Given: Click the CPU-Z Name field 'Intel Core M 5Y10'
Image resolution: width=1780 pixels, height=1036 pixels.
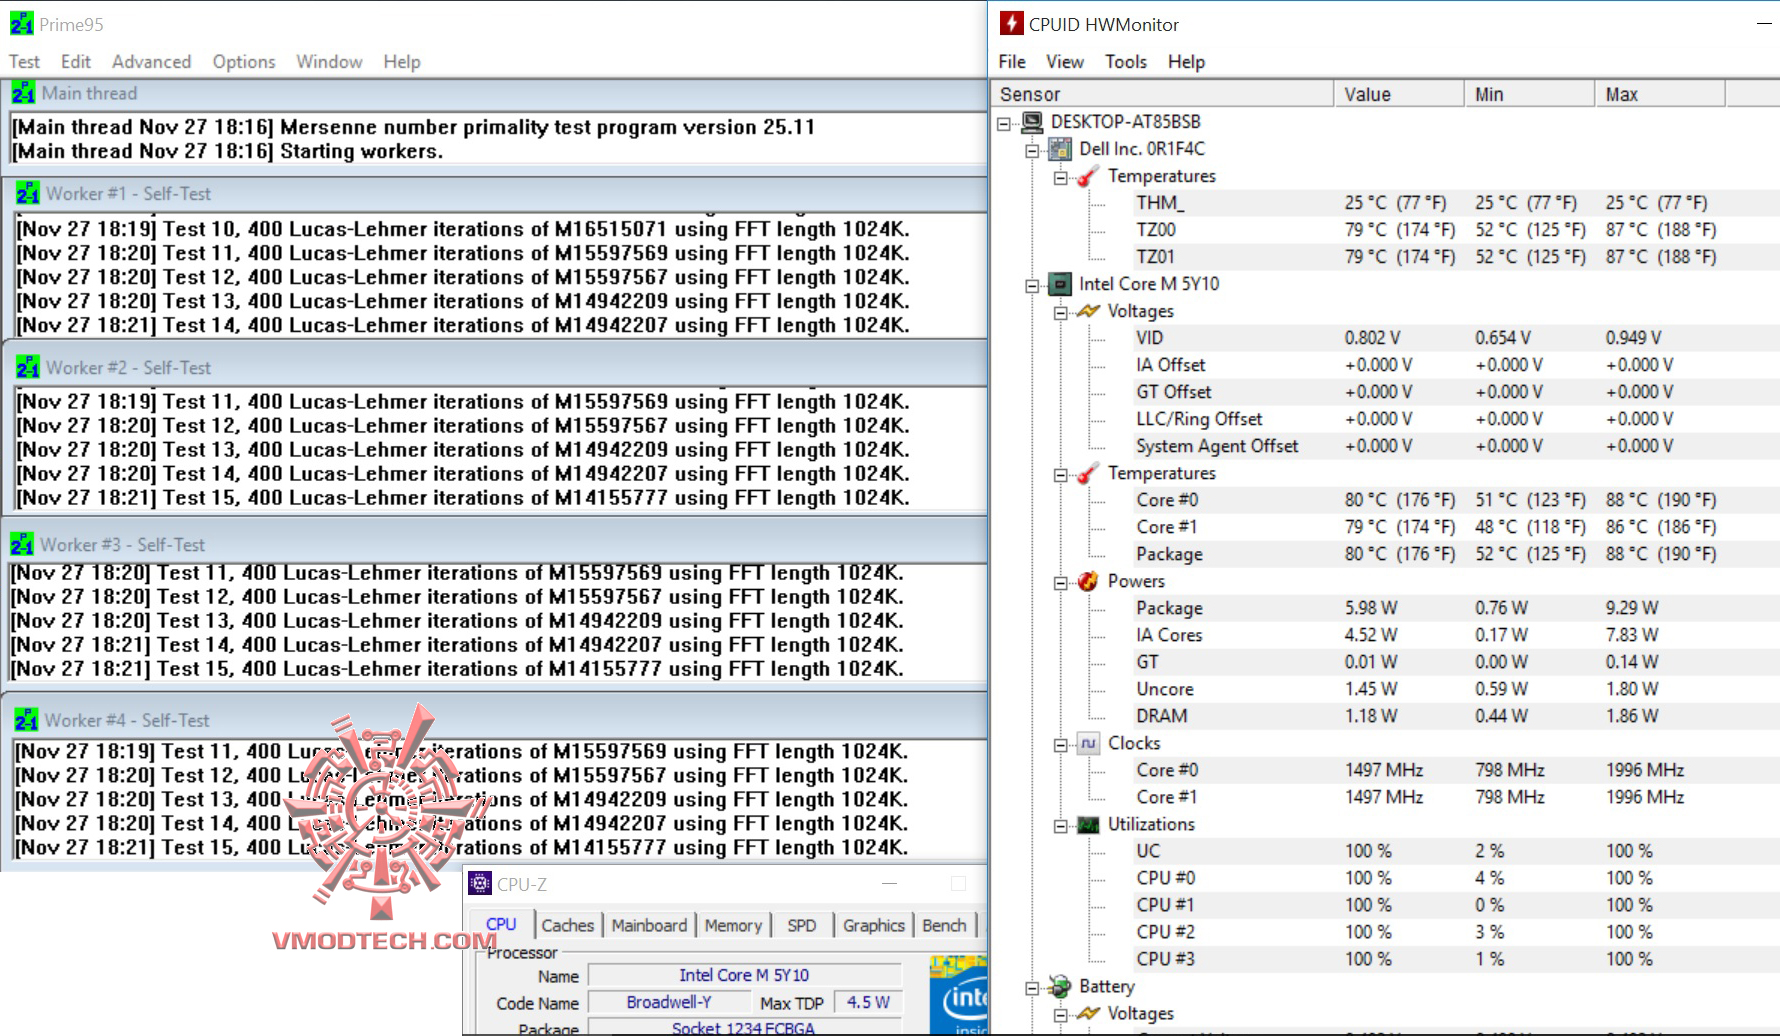Looking at the screenshot, I should 745,975.
